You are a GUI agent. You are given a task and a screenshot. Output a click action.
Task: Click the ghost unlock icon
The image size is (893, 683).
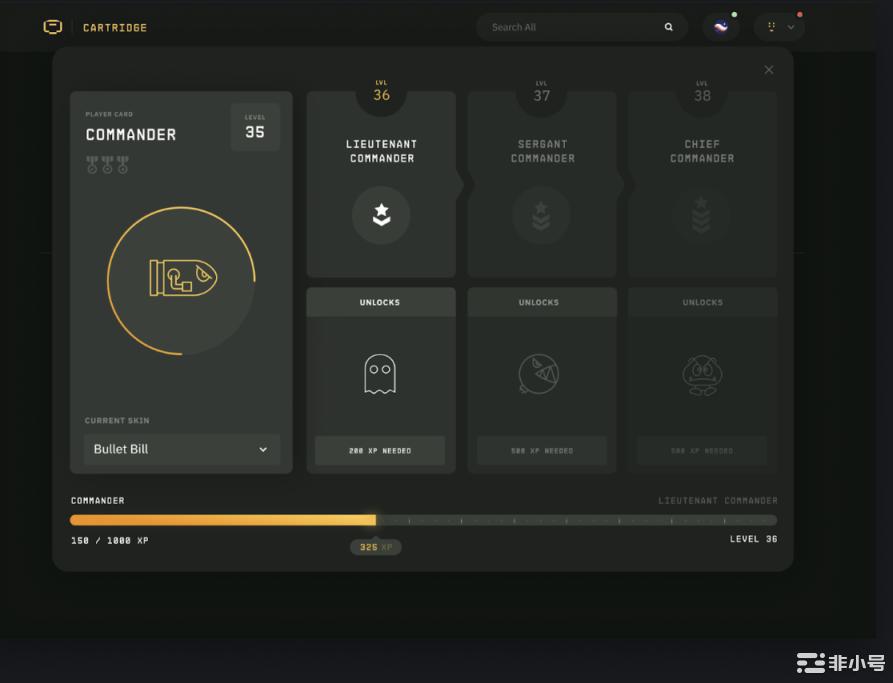tap(380, 375)
